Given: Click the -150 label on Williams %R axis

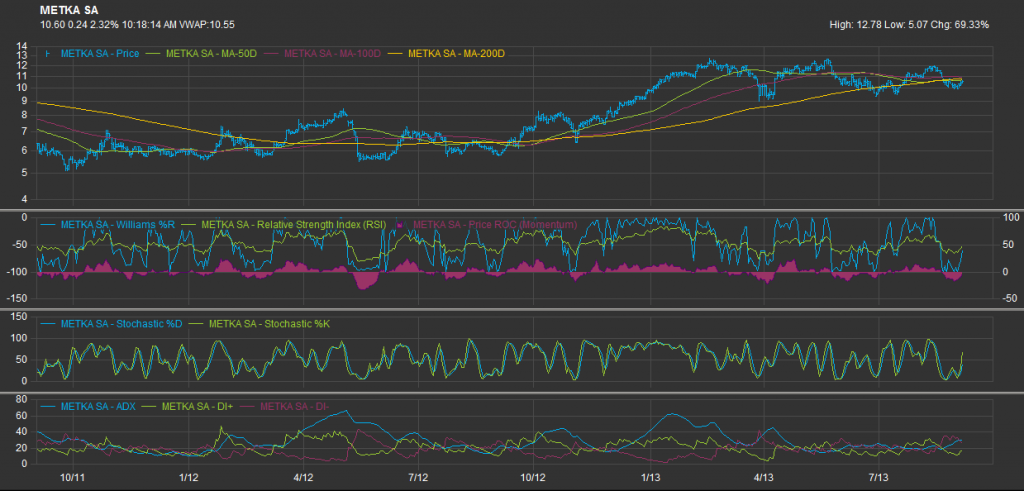Looking at the screenshot, I should pos(18,299).
